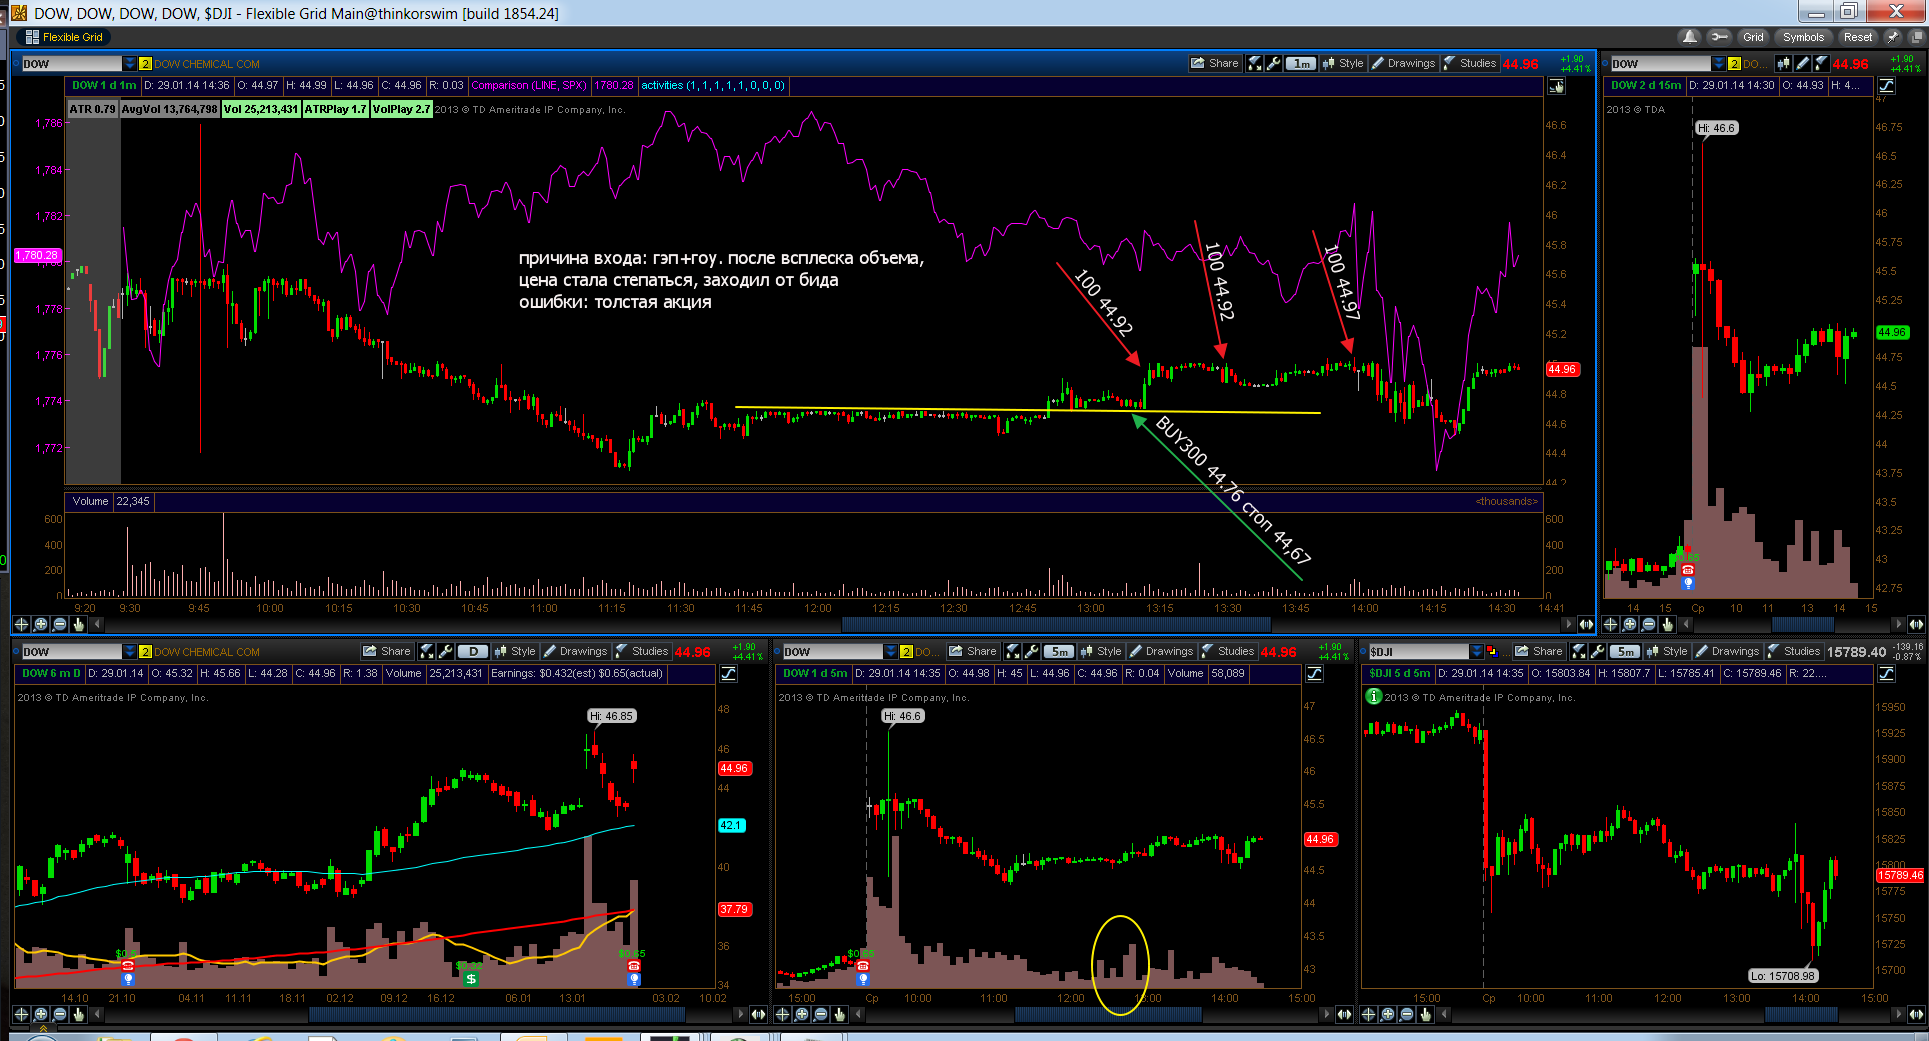
Task: Open Drawings pencil icon on 15m DOW chart
Action: click(x=1802, y=63)
